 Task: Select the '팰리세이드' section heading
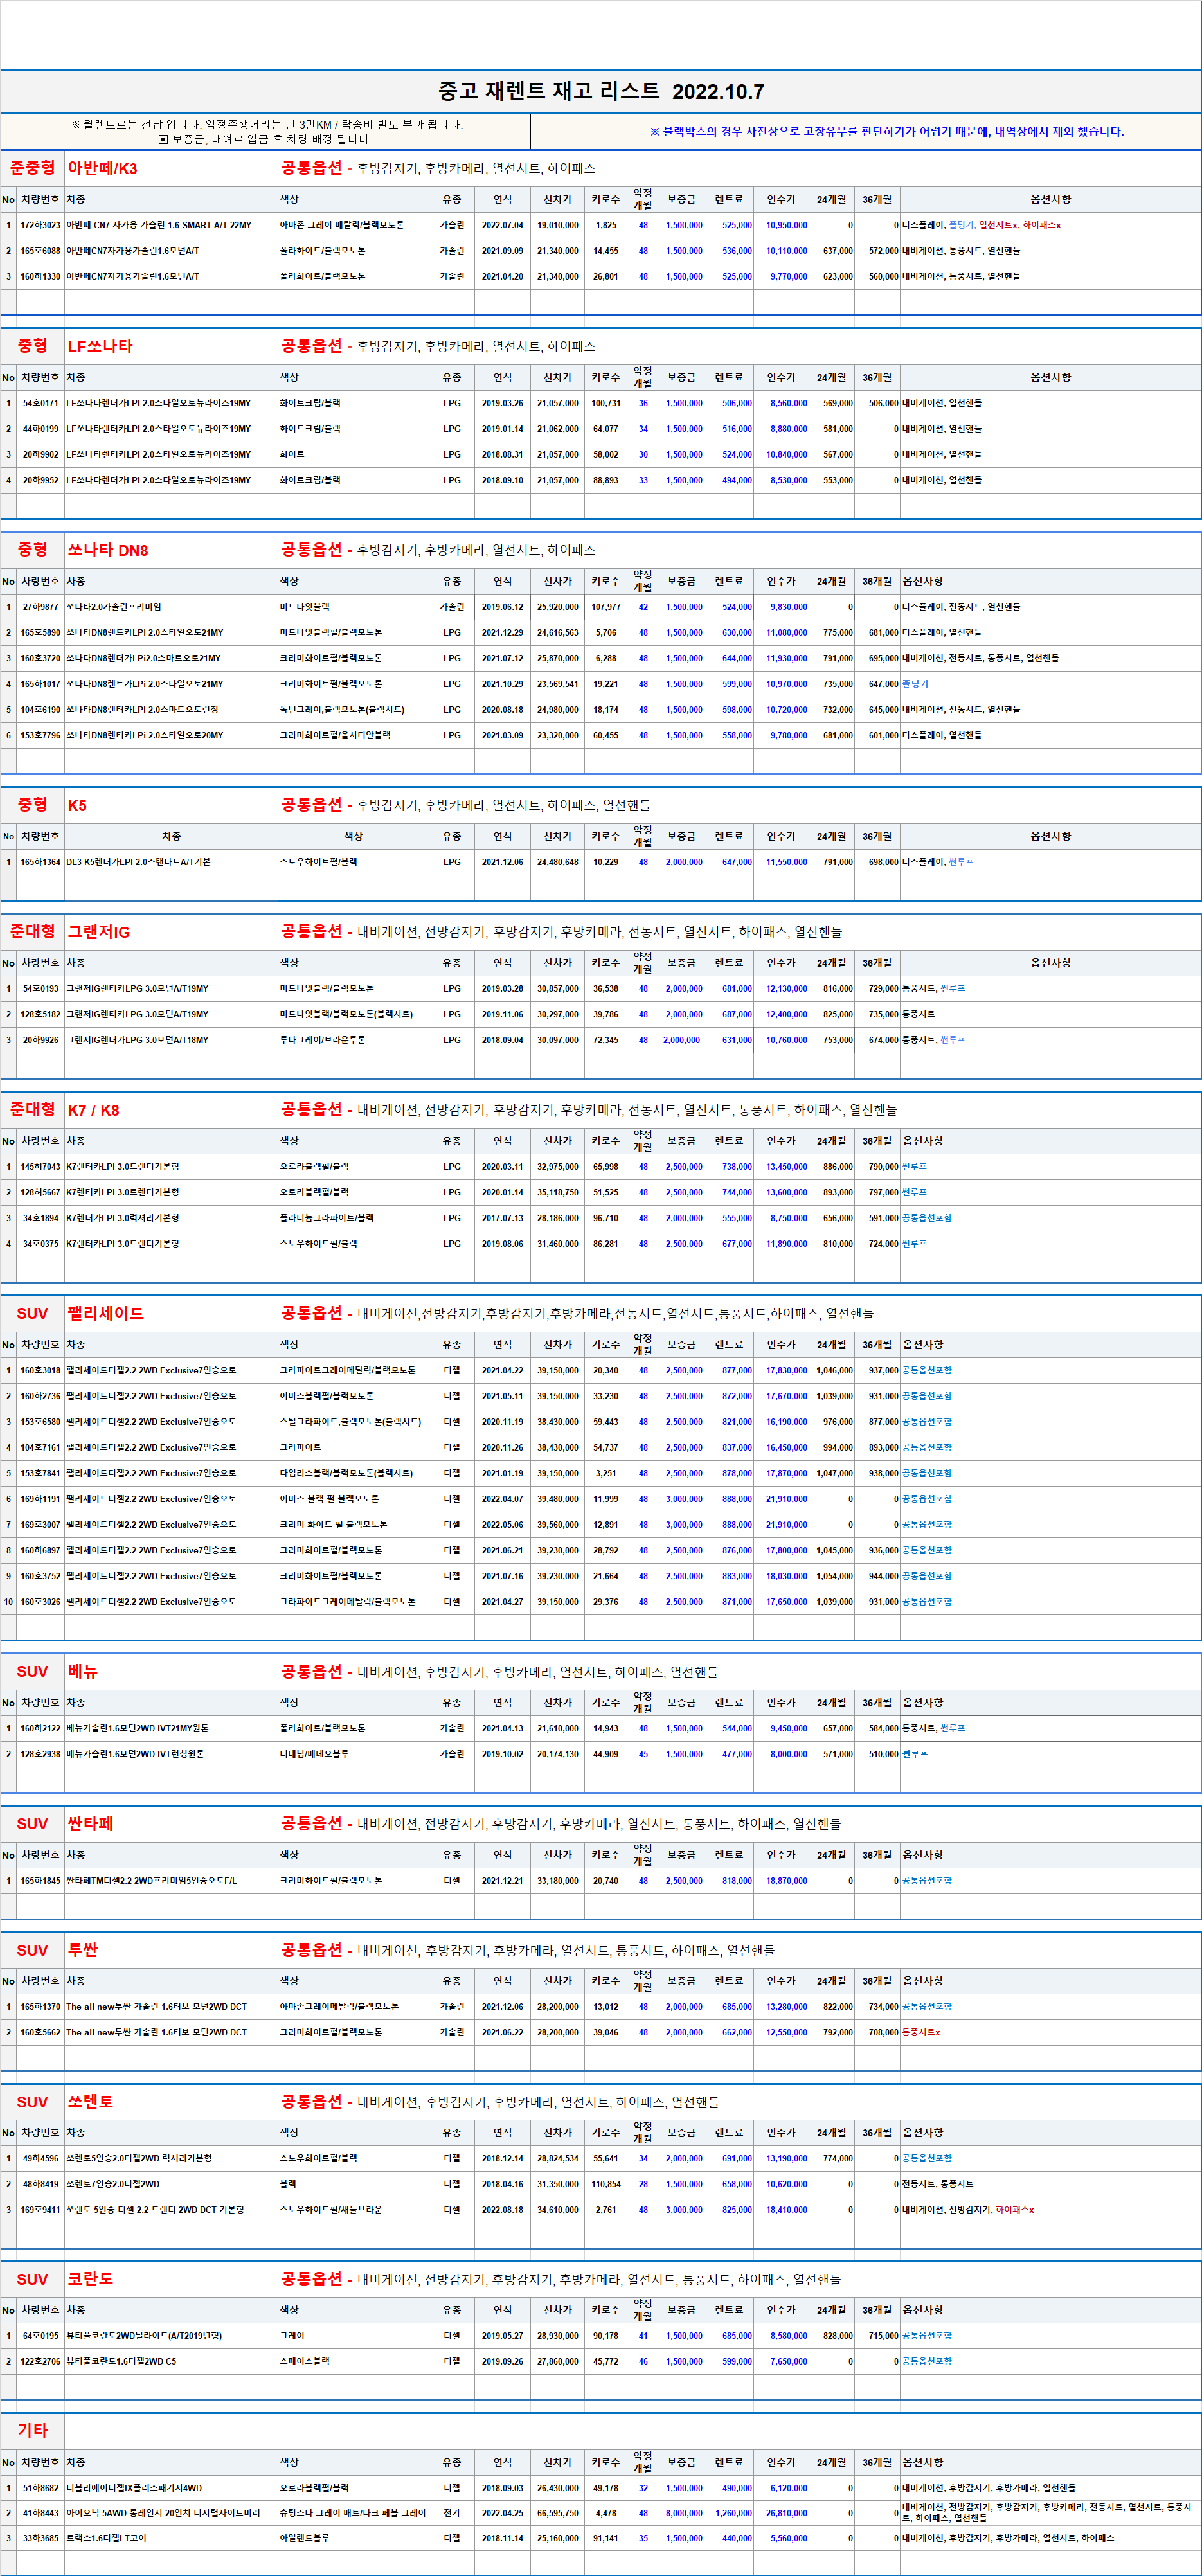(x=105, y=1313)
